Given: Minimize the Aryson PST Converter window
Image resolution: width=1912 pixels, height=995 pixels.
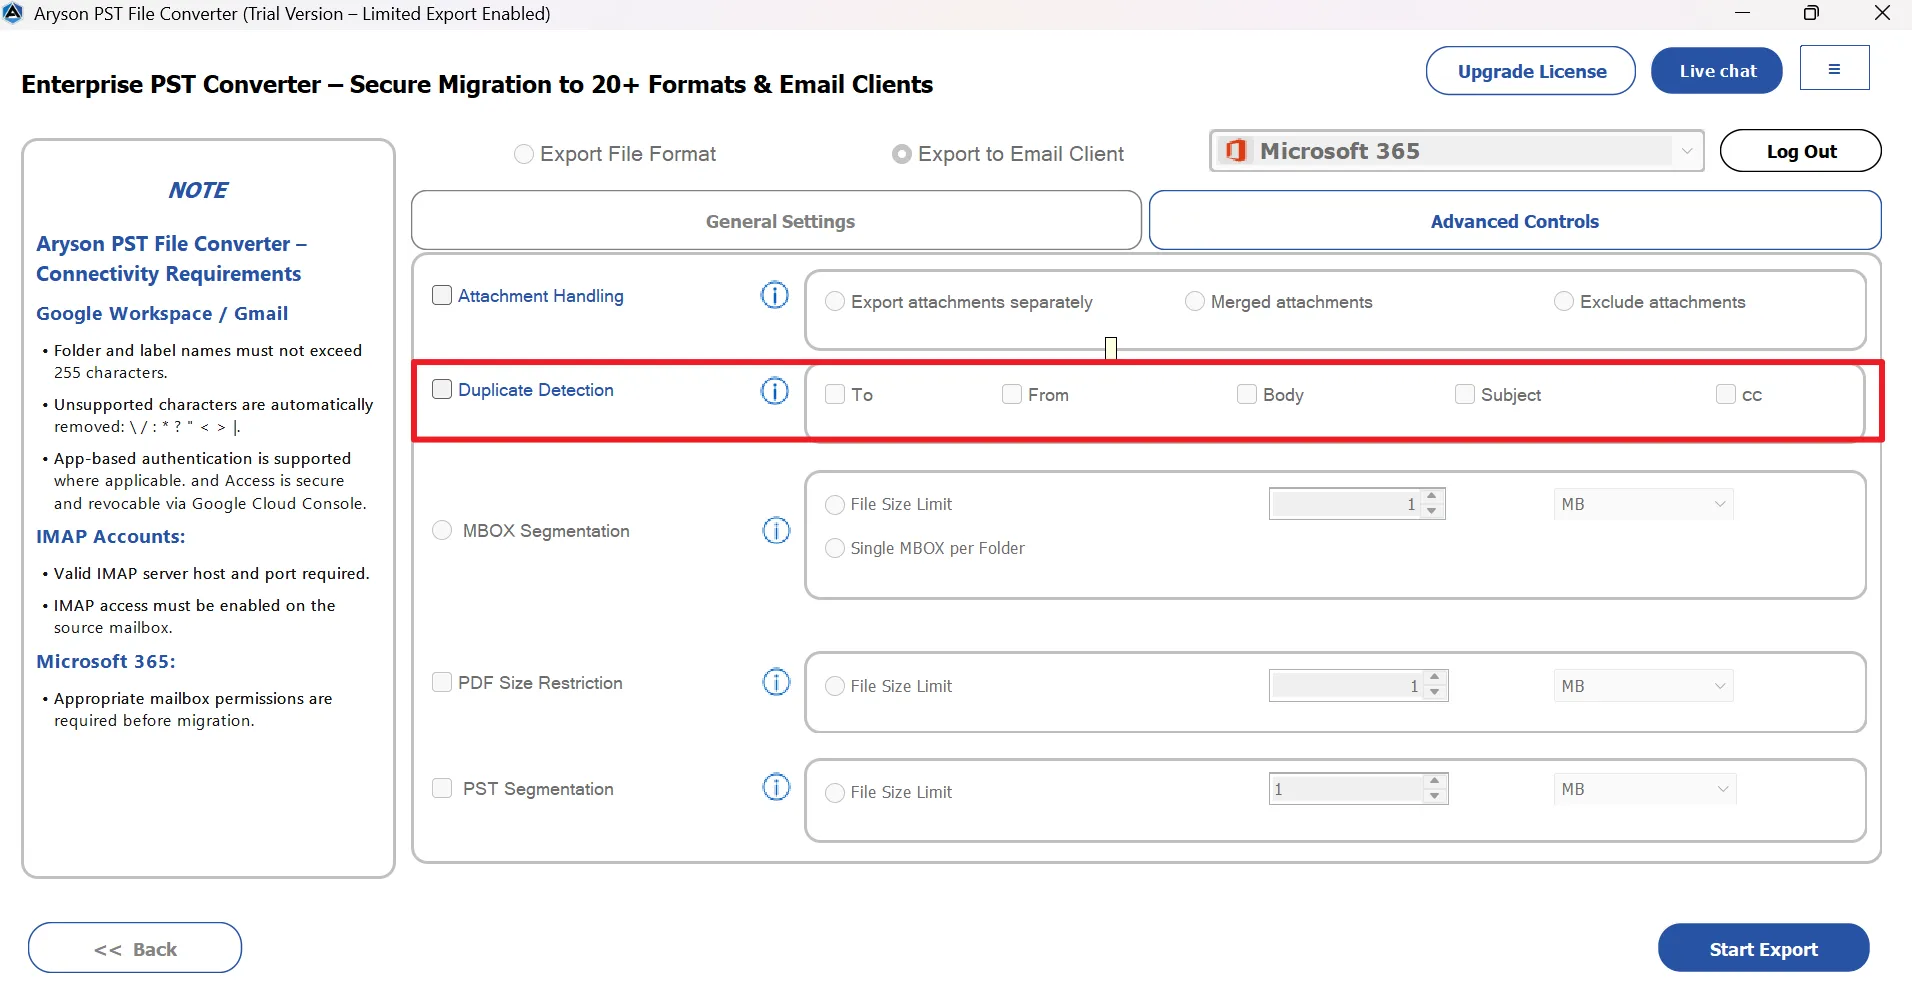Looking at the screenshot, I should 1743,13.
